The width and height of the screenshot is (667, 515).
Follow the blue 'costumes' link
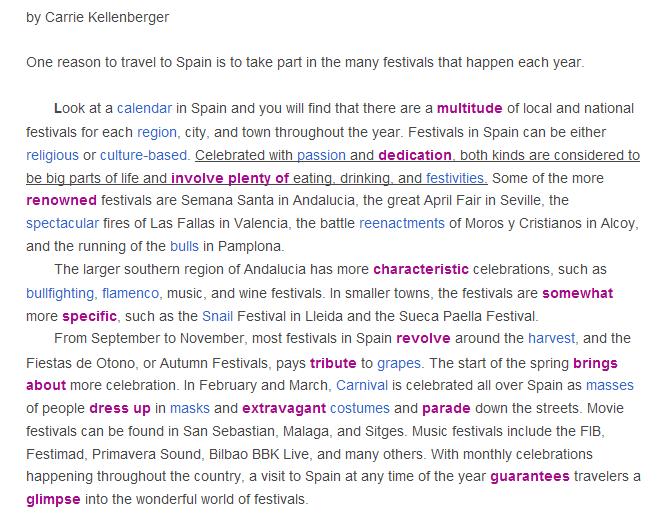point(360,408)
